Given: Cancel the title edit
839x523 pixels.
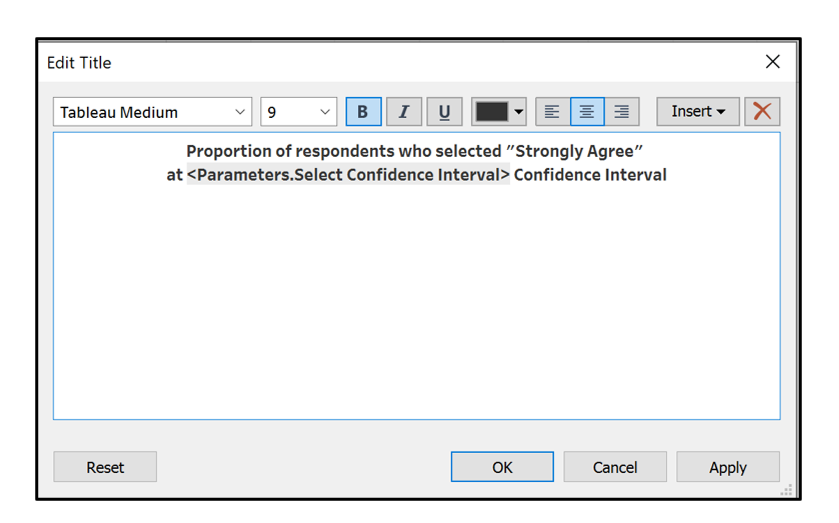Looking at the screenshot, I should click(x=615, y=467).
